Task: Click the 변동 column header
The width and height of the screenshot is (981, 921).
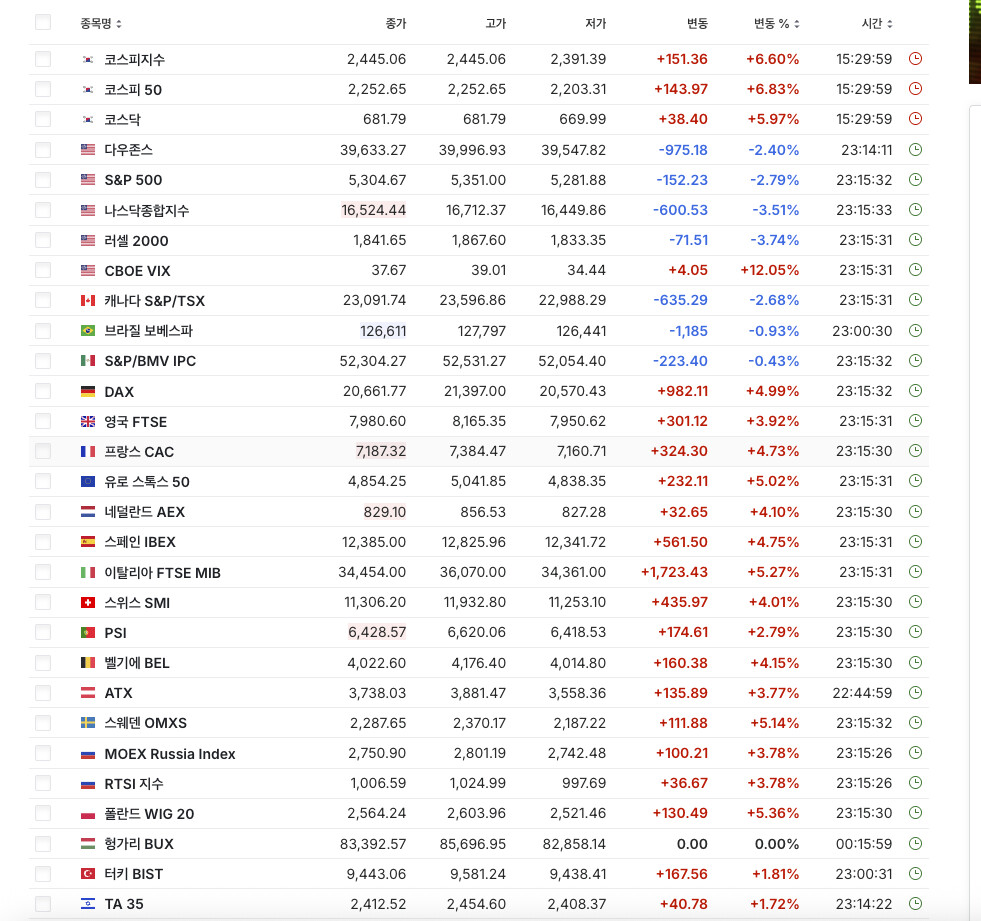Action: 697,24
